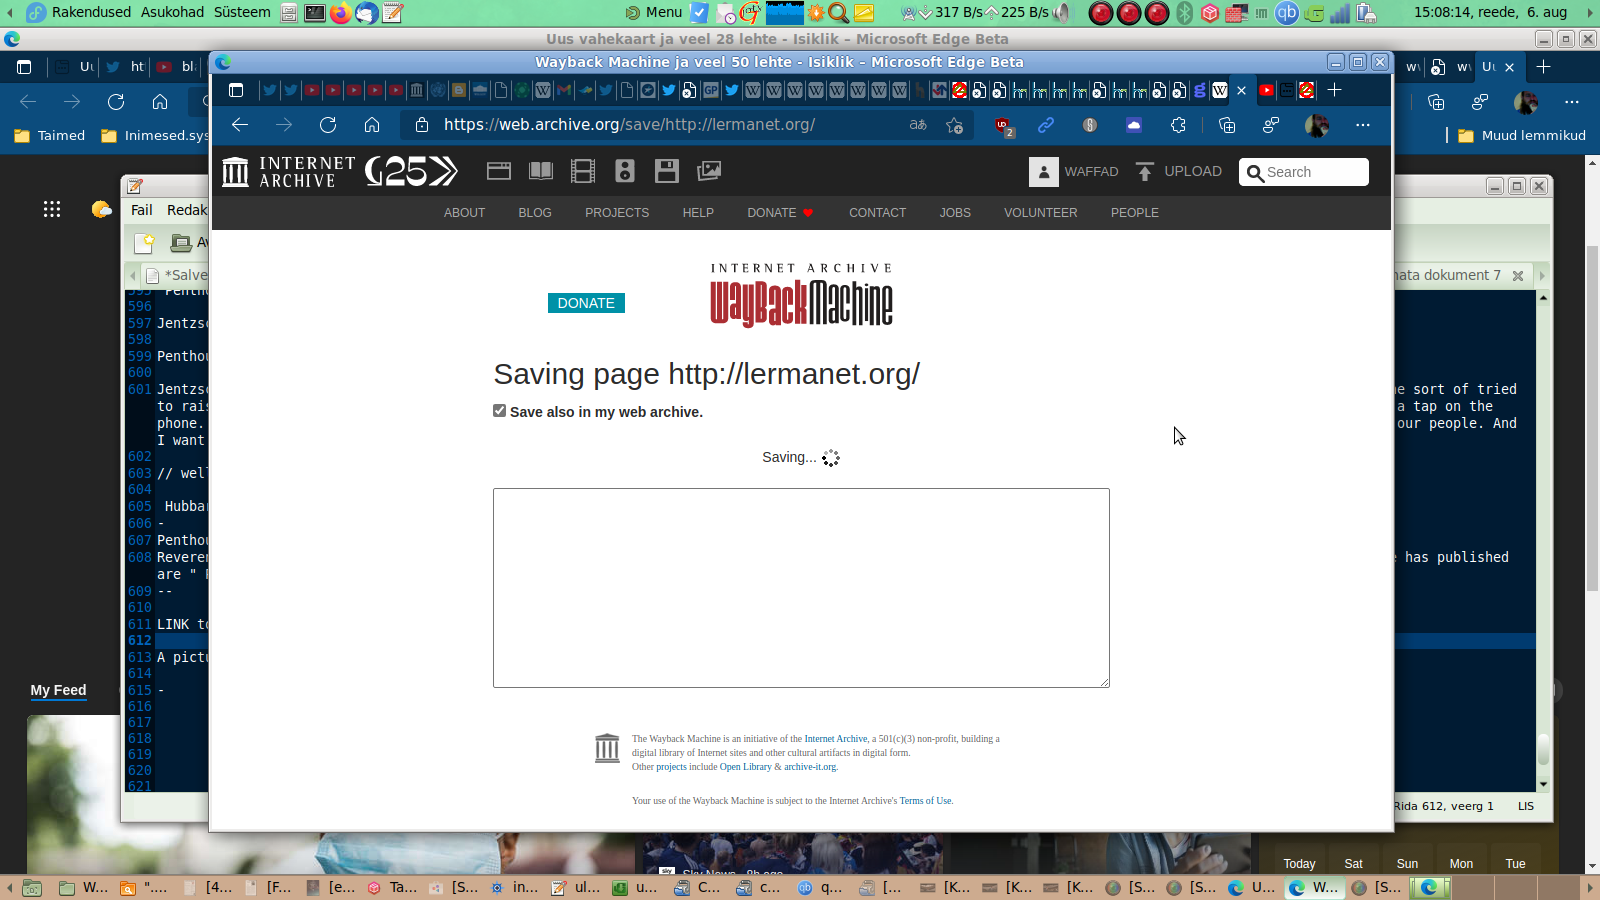Open the Fail menu in the text editor
1600x900 pixels.
click(142, 210)
